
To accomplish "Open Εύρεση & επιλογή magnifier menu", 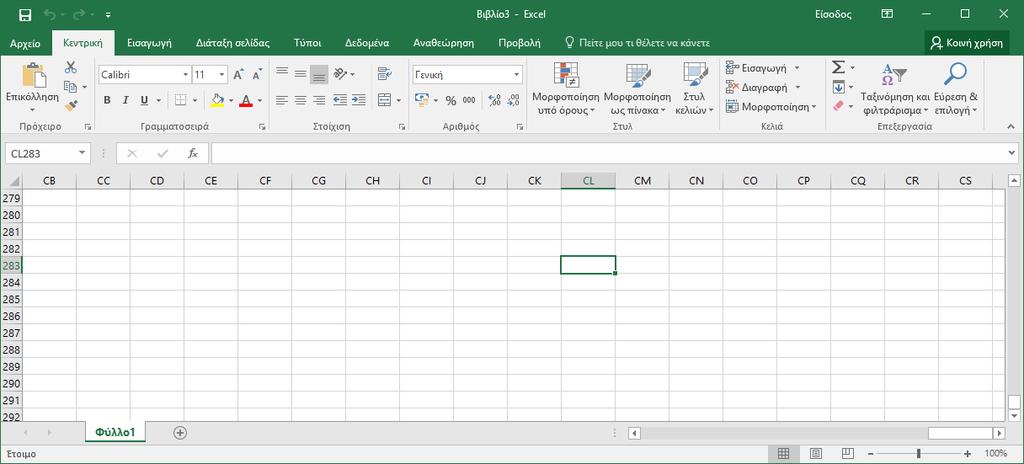I will point(955,88).
